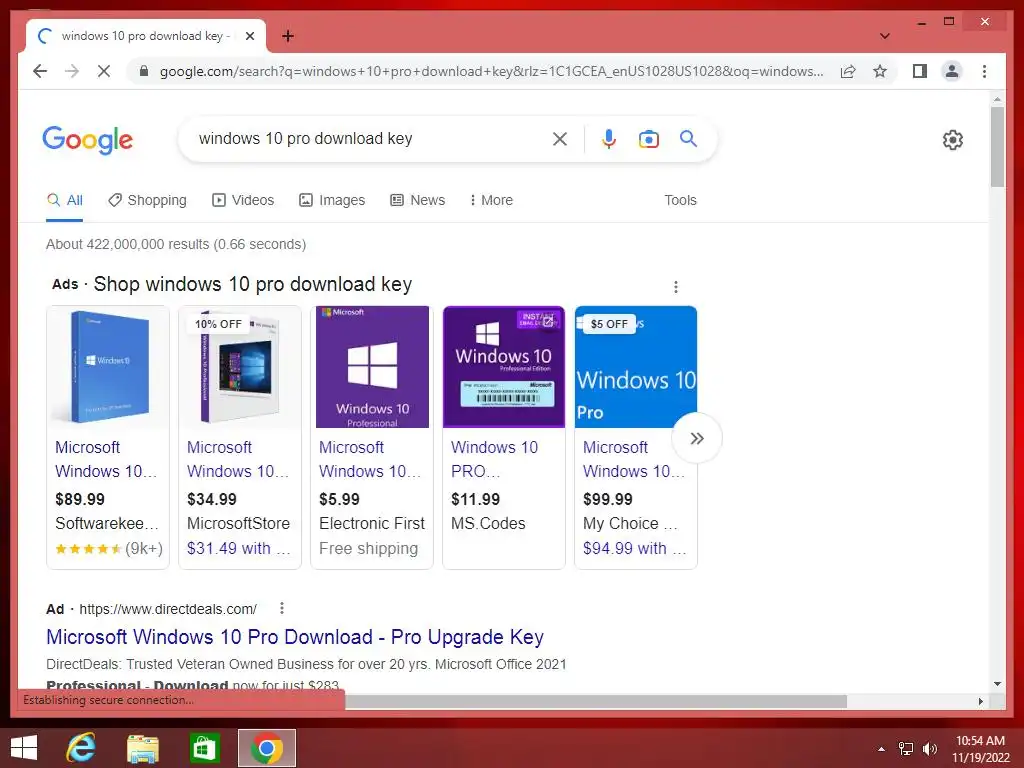Click the Google logo
The width and height of the screenshot is (1024, 768).
tap(88, 140)
